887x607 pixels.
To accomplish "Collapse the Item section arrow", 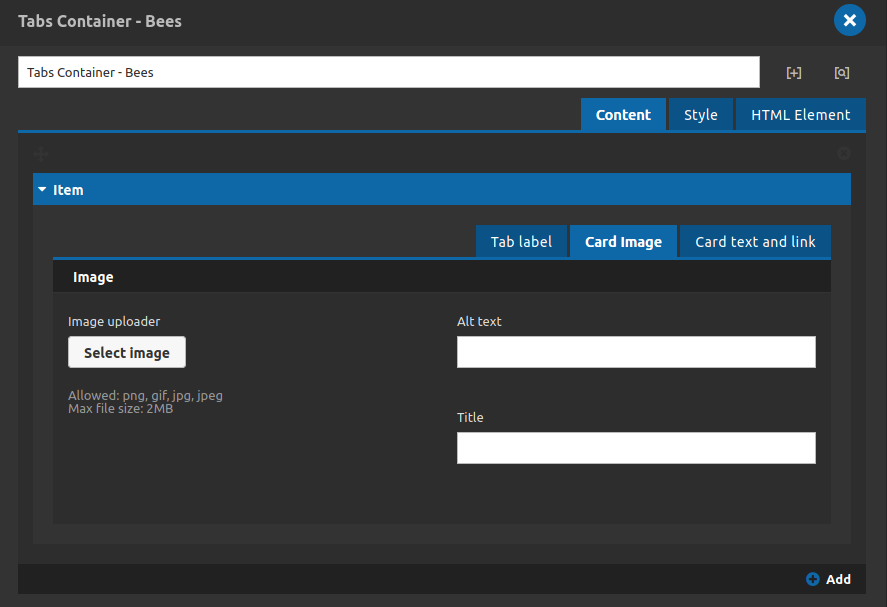I will point(42,190).
